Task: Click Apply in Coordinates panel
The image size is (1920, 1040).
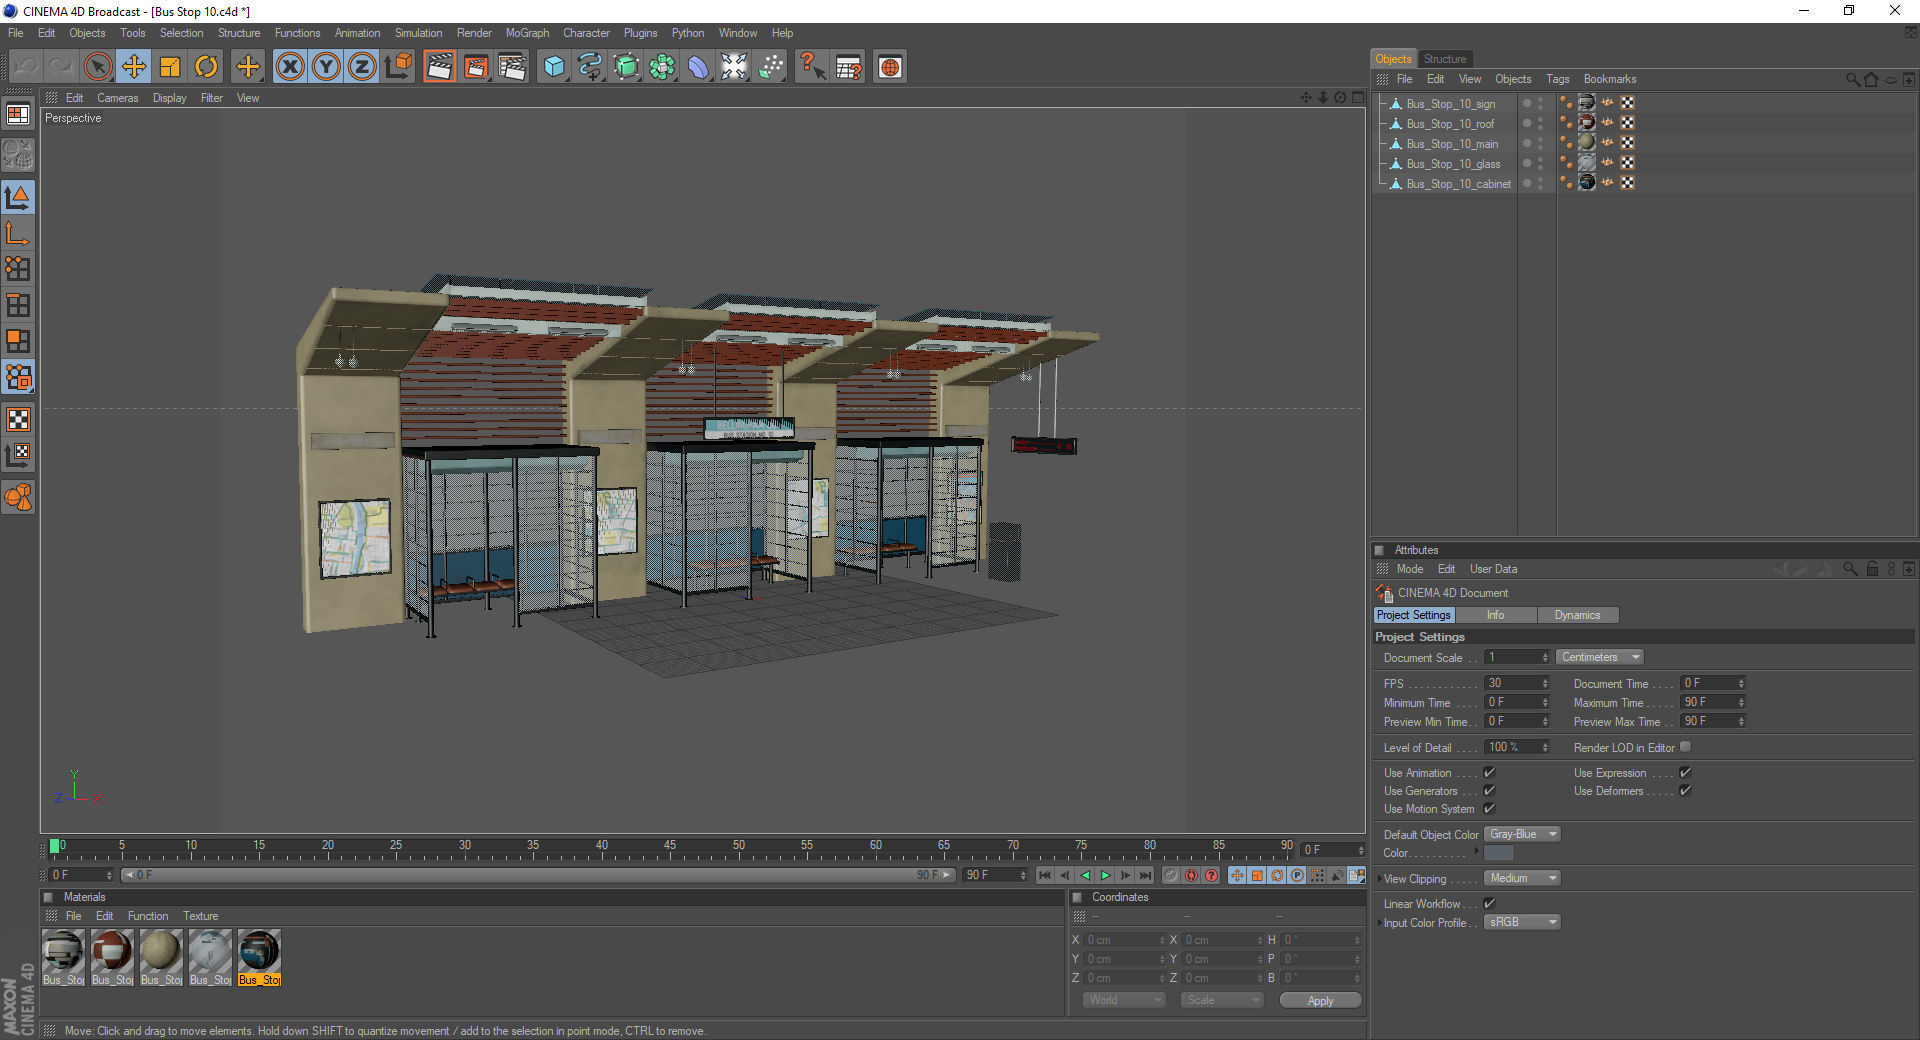Action: [1320, 1001]
